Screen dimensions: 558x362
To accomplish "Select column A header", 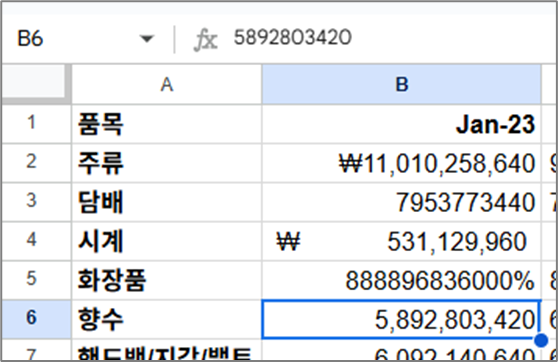I will (167, 84).
